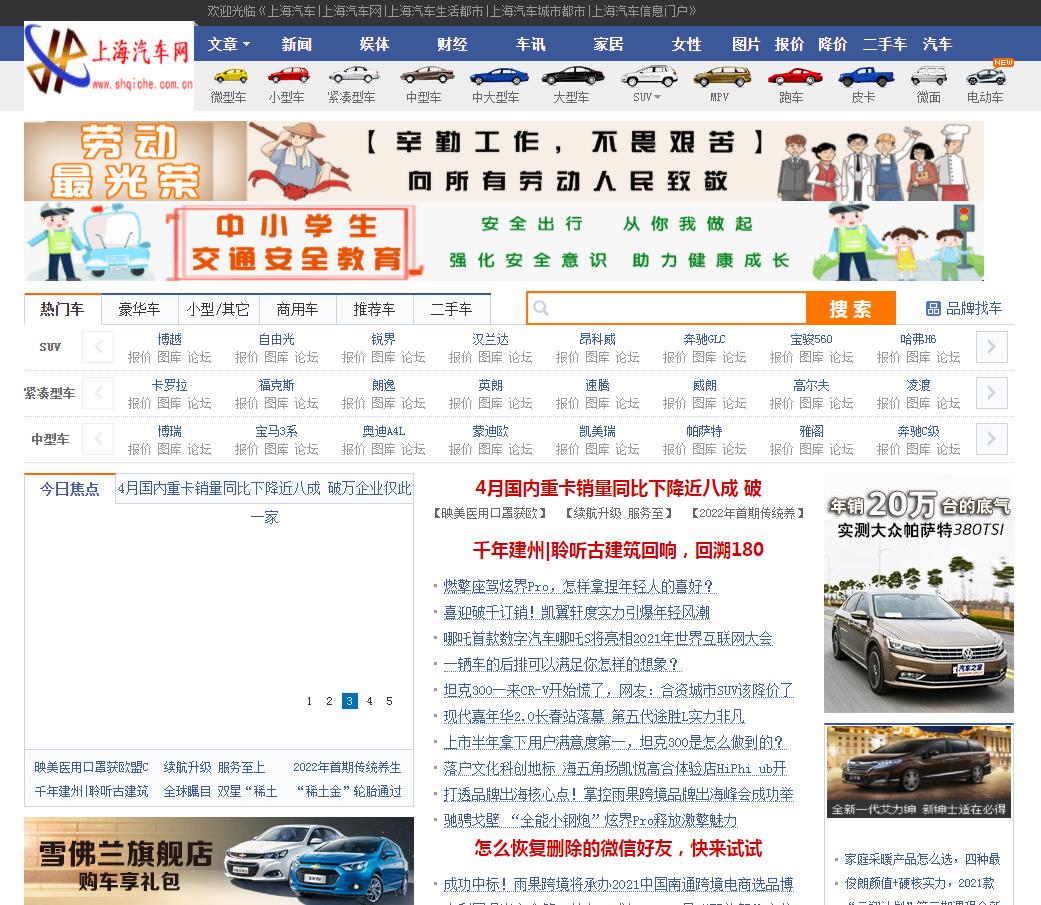
Task: Show previous SUV models with left arrow
Action: click(98, 347)
